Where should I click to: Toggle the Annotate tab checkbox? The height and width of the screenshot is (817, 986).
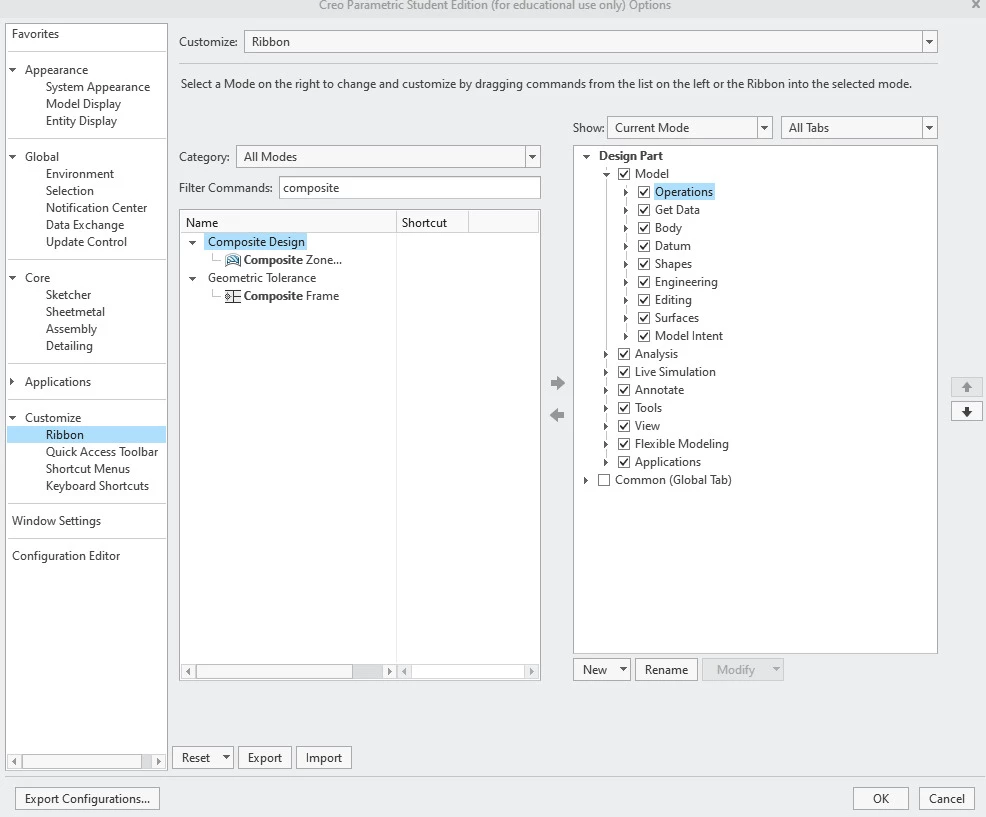pyautogui.click(x=624, y=390)
